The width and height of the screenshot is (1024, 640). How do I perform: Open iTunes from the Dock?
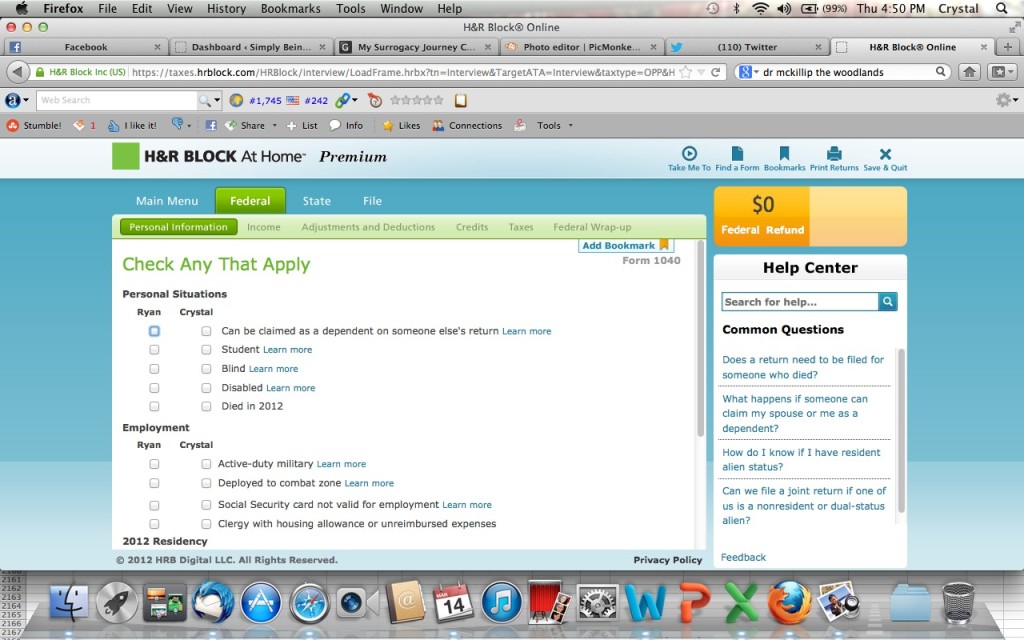coord(502,603)
